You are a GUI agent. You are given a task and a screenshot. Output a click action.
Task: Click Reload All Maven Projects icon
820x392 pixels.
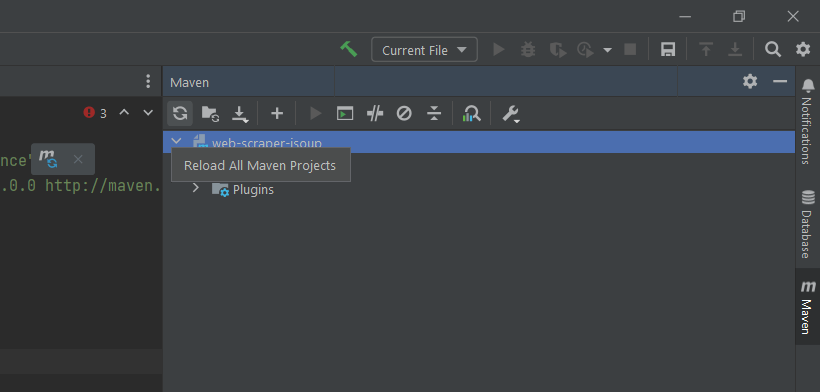pos(180,113)
